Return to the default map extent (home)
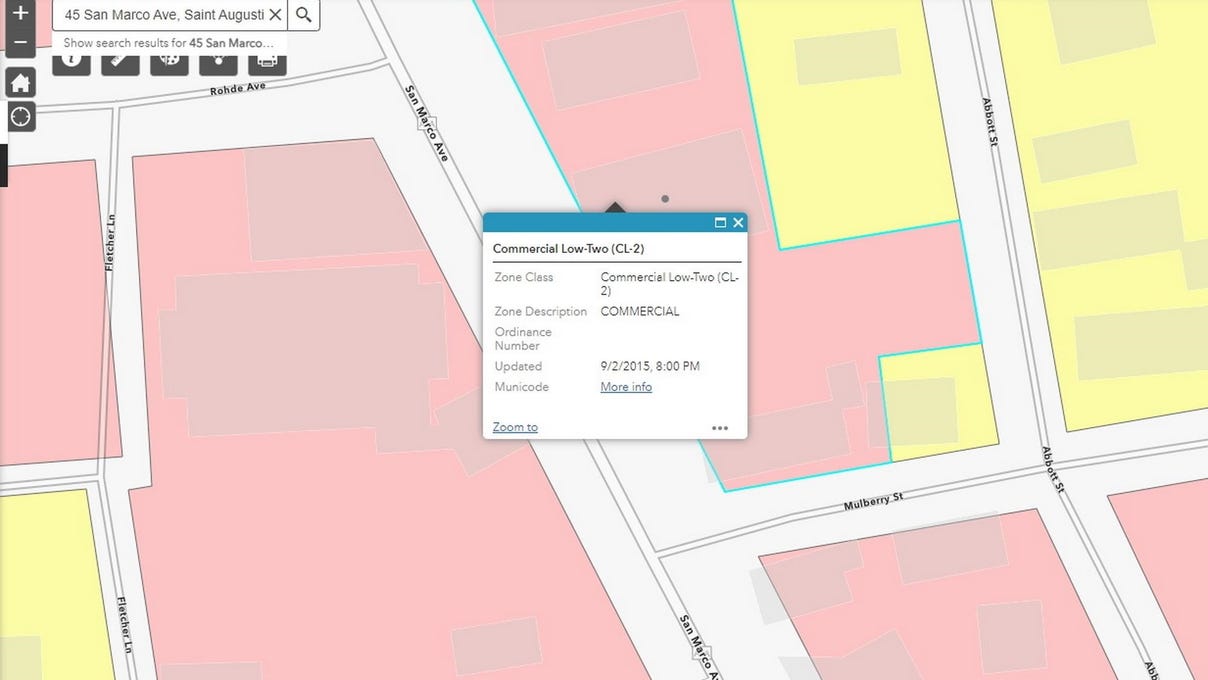 pyautogui.click(x=21, y=84)
